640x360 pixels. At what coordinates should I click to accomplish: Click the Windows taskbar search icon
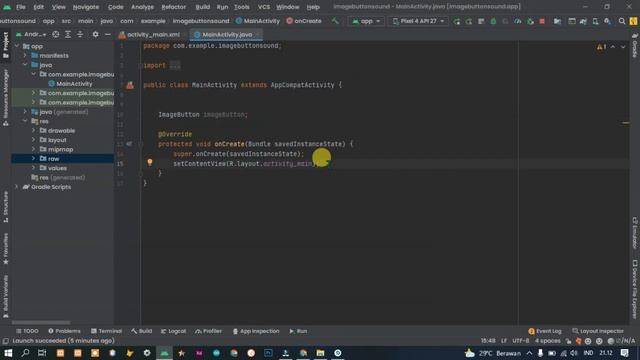click(x=25, y=353)
